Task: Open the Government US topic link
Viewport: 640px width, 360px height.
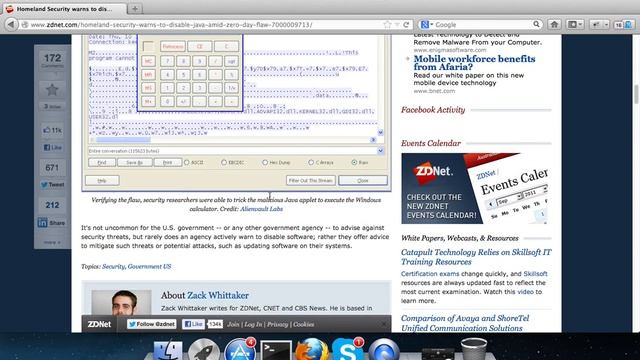Action: pyautogui.click(x=149, y=266)
